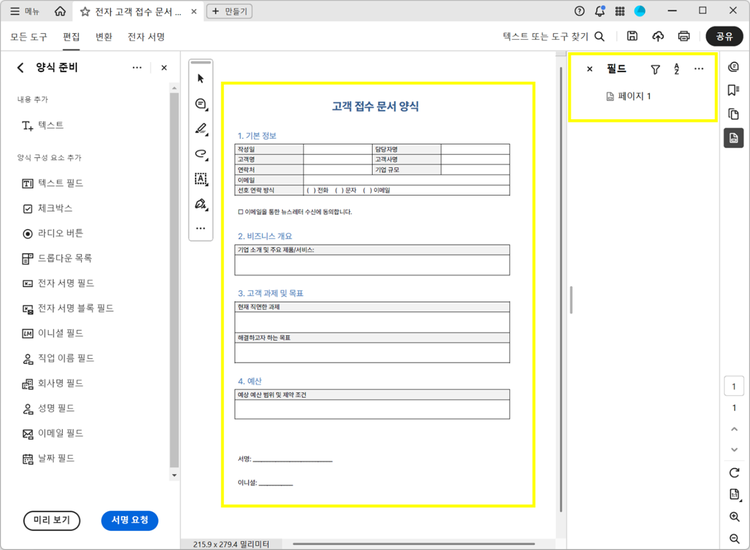The width and height of the screenshot is (750, 550).
Task: Open quick toolbar more options
Action: click(x=201, y=229)
